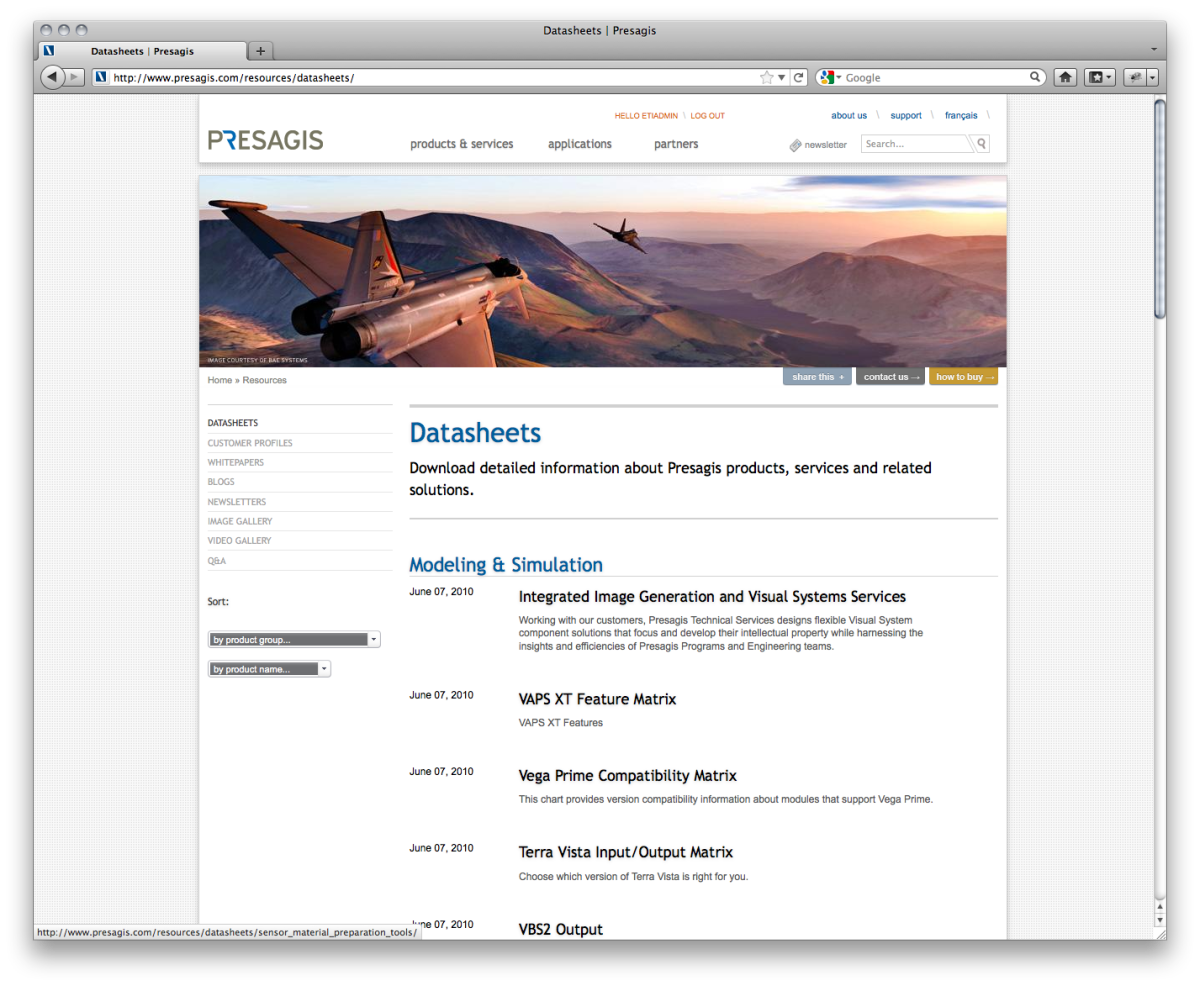Open BLOGS in the sidebar
The width and height of the screenshot is (1200, 986).
pos(221,482)
